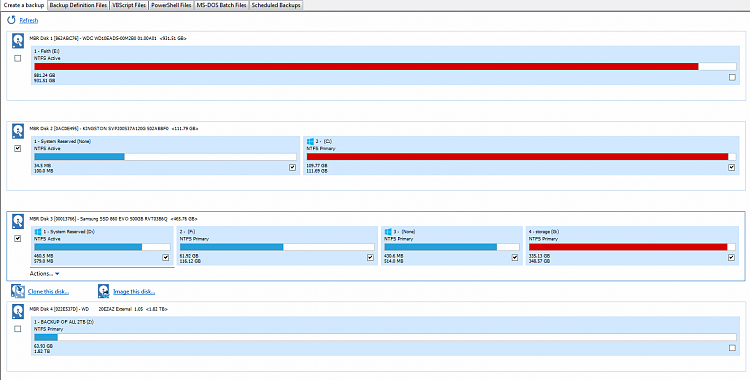Select the '1 - Faith (E:)' partition label

47,51
